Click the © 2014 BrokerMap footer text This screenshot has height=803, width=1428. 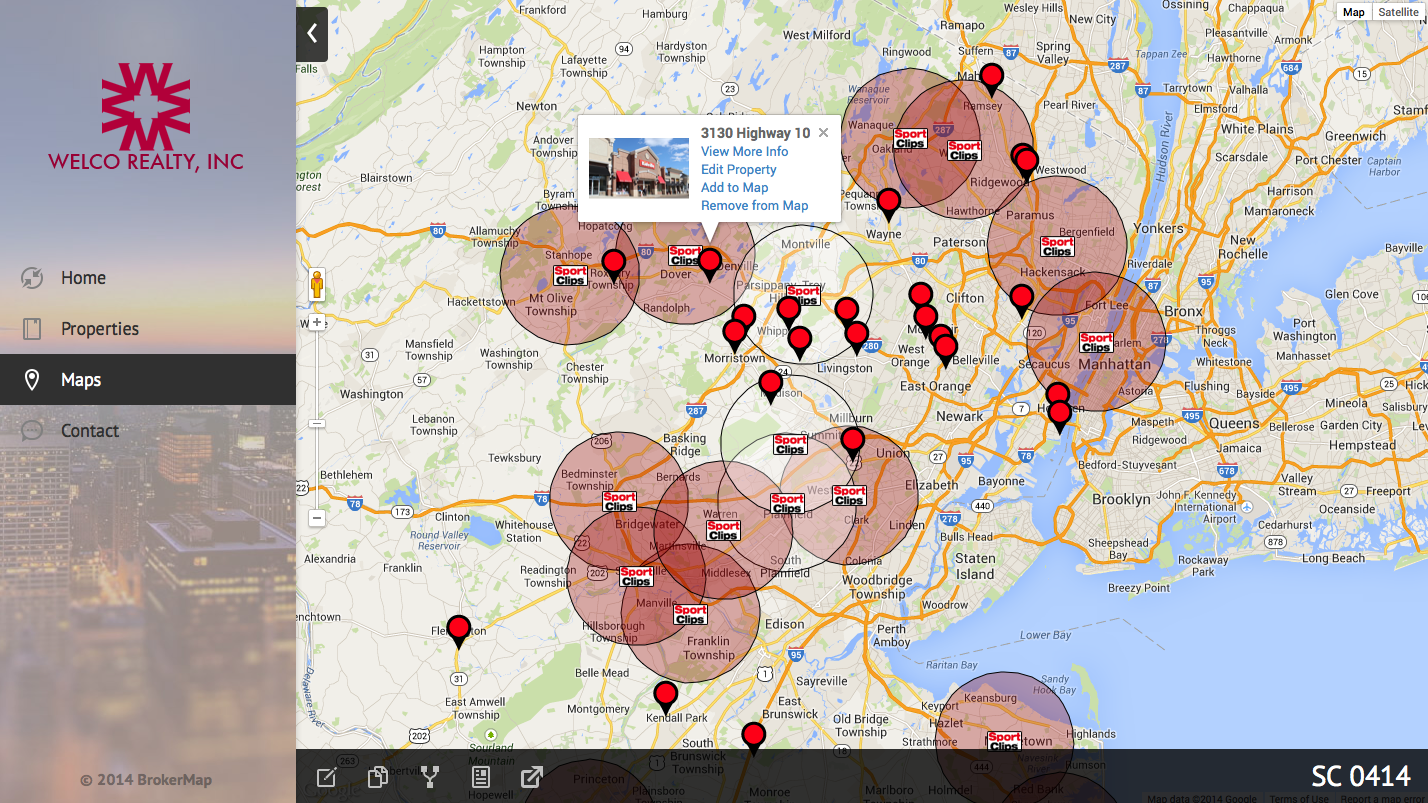point(146,780)
